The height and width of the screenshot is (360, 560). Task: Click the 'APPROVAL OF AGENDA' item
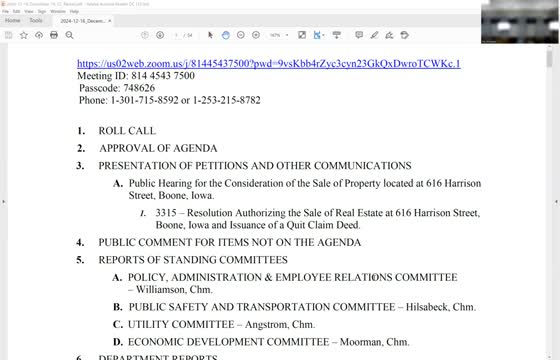pyautogui.click(x=158, y=148)
